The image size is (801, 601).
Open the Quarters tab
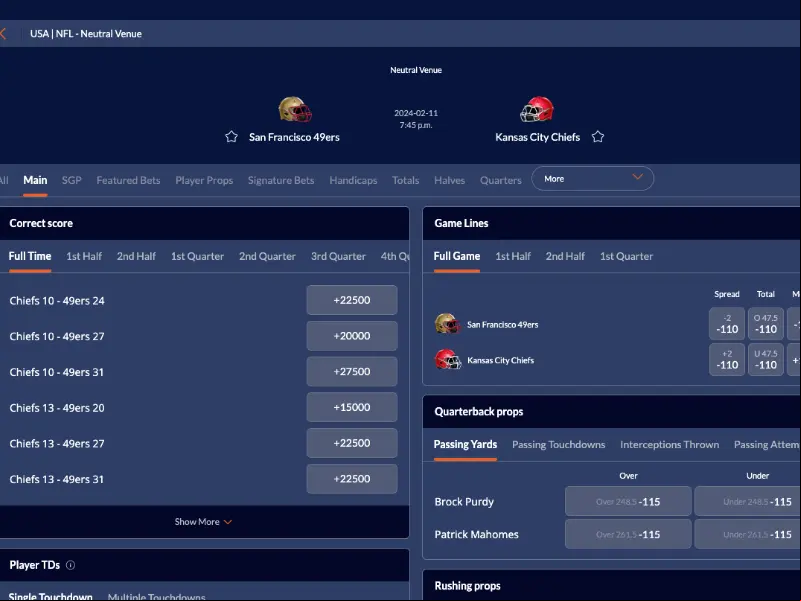[x=501, y=180]
